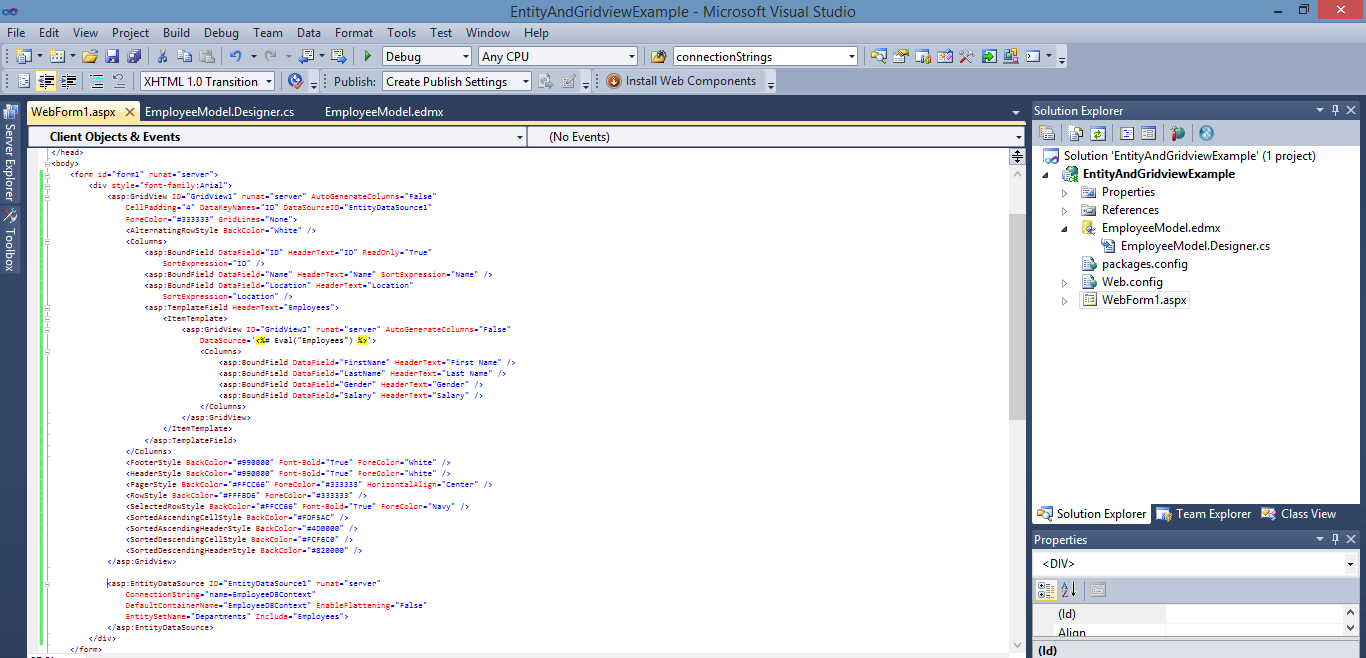
Task: Switch to the EmployeeModel.Designer.cs tab
Action: click(219, 112)
